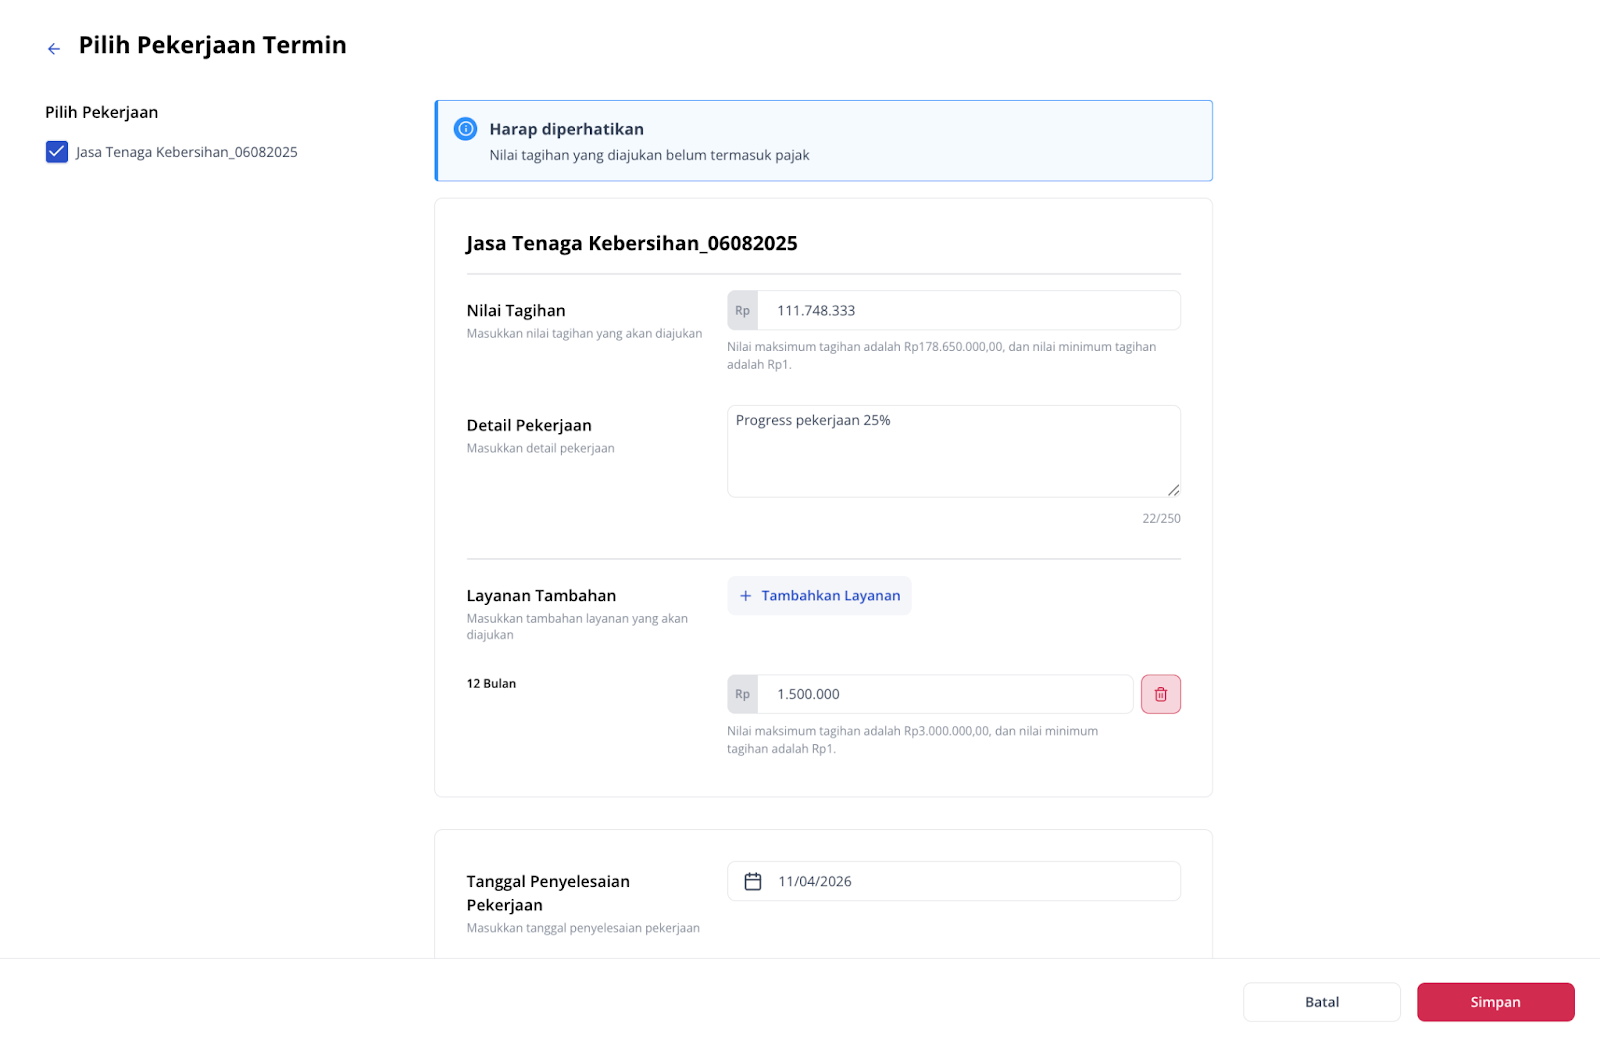Click the 22/250 character counter
Viewport: 1600px width, 1038px height.
click(x=1161, y=519)
